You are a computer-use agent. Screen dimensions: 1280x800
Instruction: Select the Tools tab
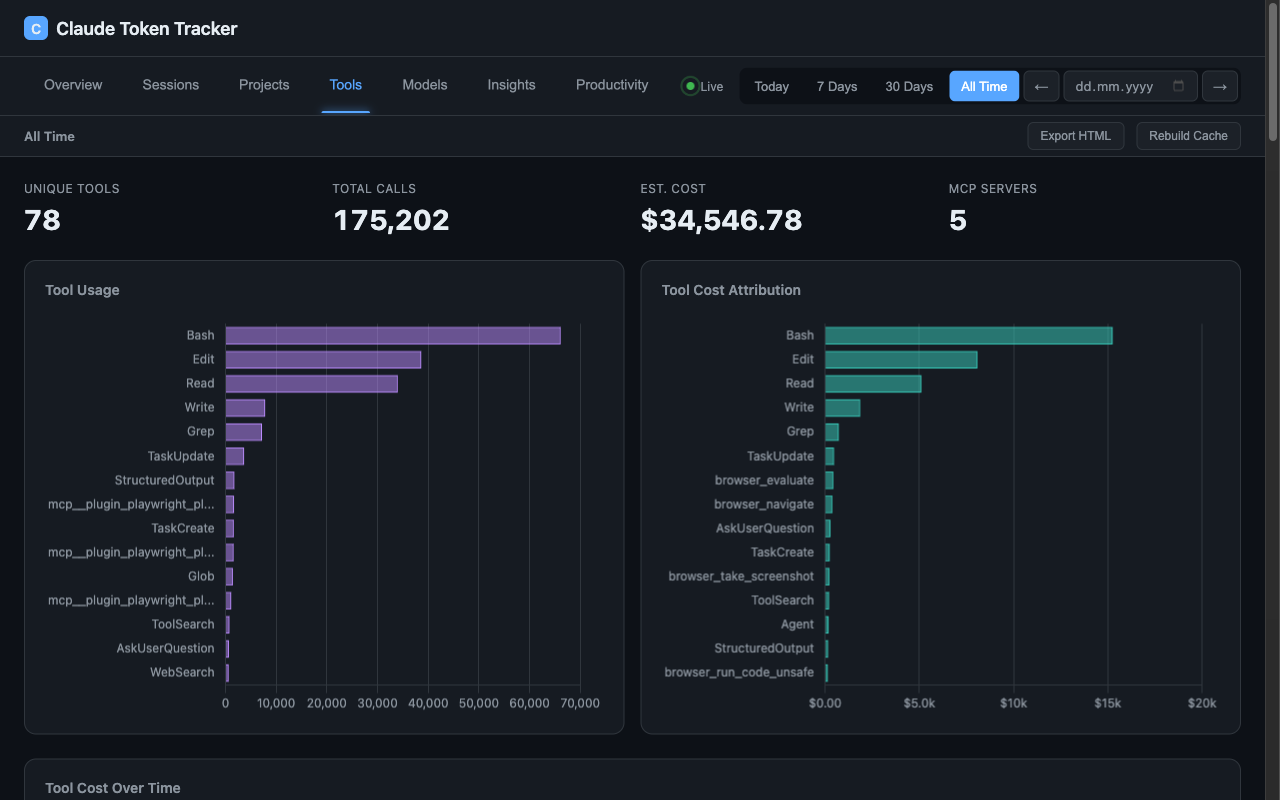pyautogui.click(x=346, y=85)
